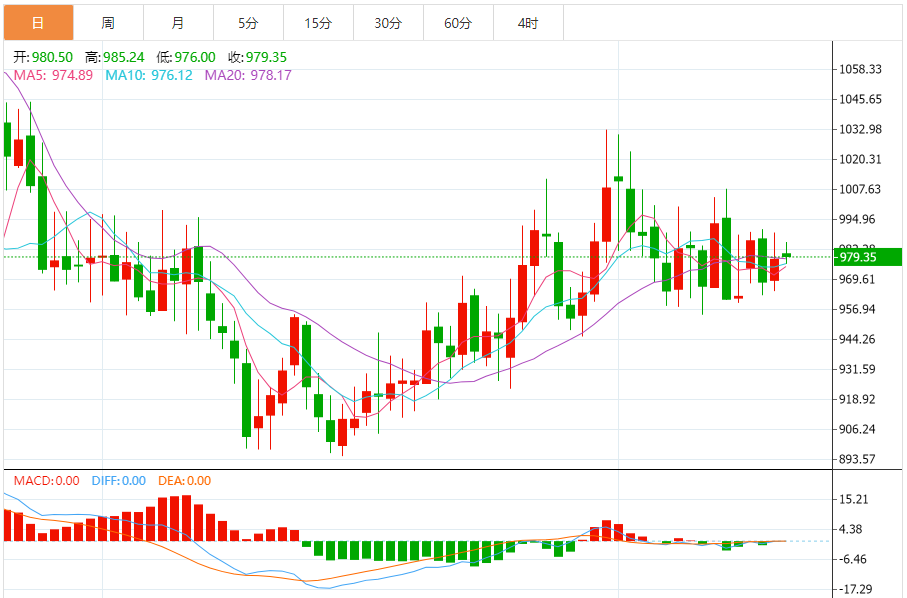Click the 1032.98 price axis label
The height and width of the screenshot is (598, 907).
pyautogui.click(x=860, y=130)
